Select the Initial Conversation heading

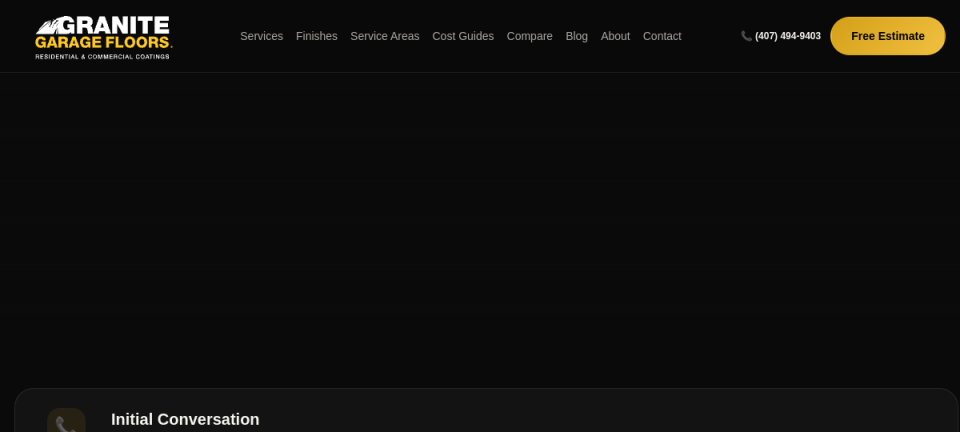[185, 419]
